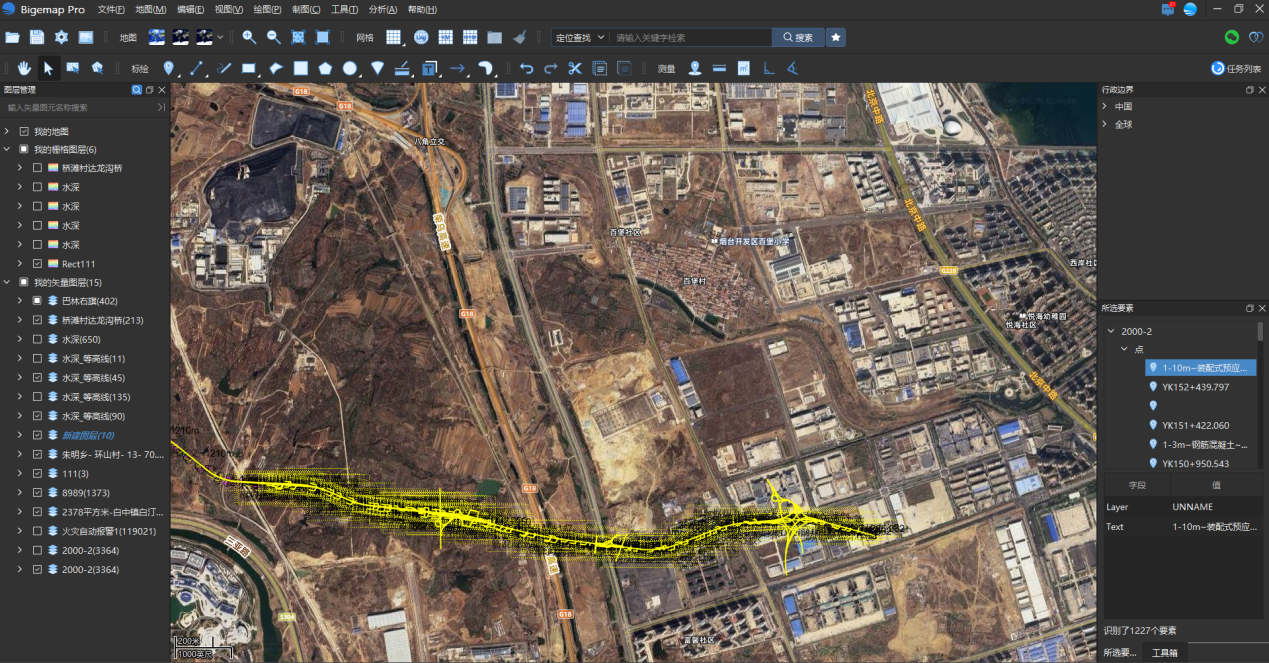Collapse 我的栅格图层(6) group

tap(7, 149)
